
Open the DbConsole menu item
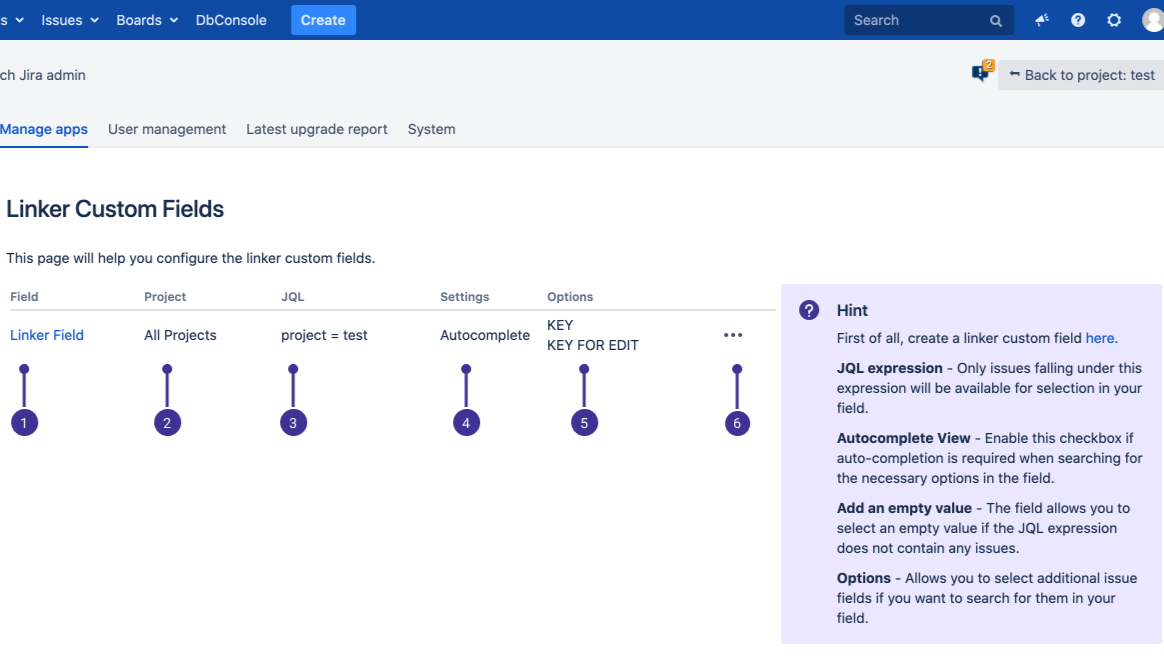231,20
